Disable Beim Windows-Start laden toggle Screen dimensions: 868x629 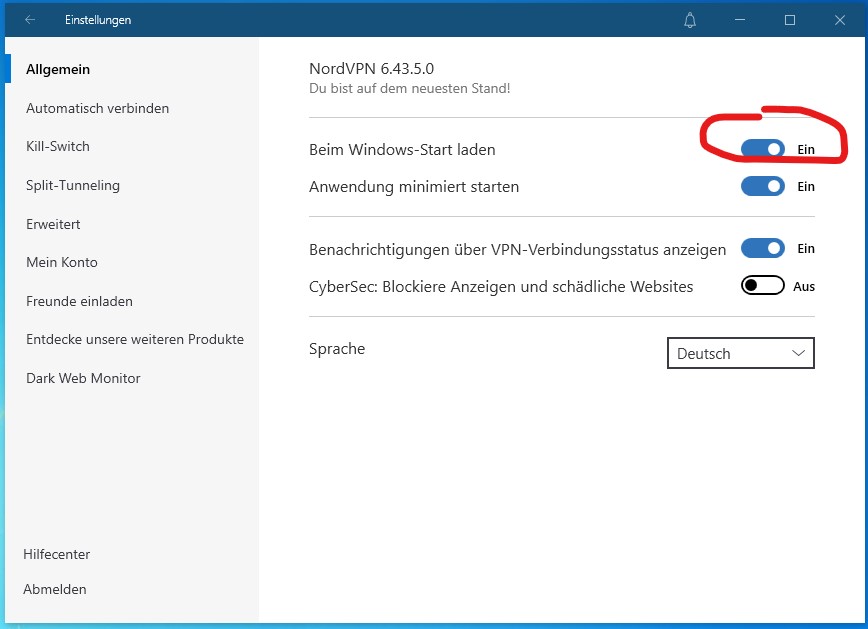[762, 149]
